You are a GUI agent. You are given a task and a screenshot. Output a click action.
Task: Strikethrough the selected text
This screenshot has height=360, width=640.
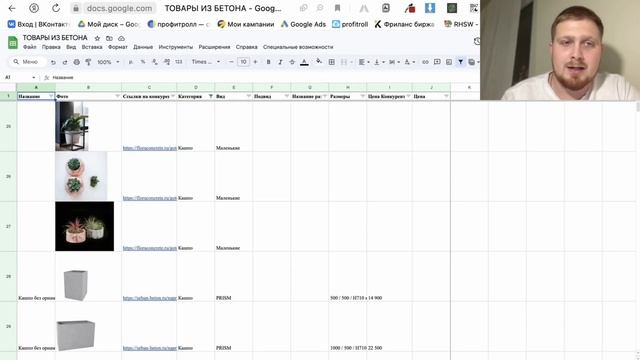292,62
